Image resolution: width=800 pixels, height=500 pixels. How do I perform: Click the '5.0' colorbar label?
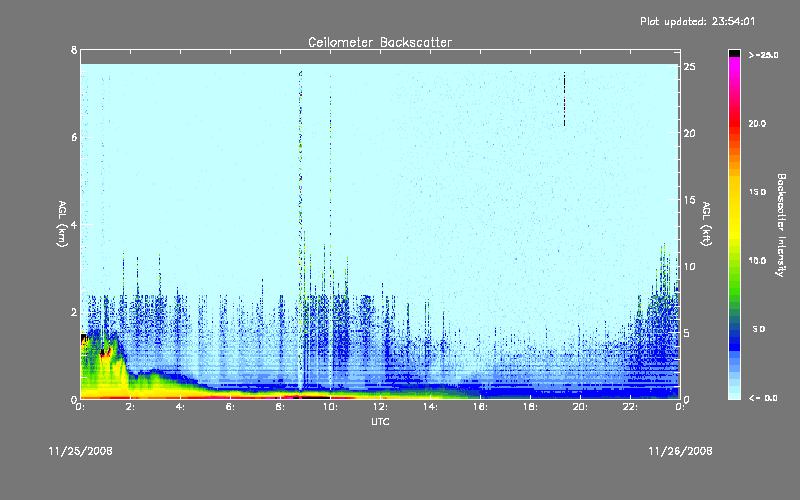(759, 329)
